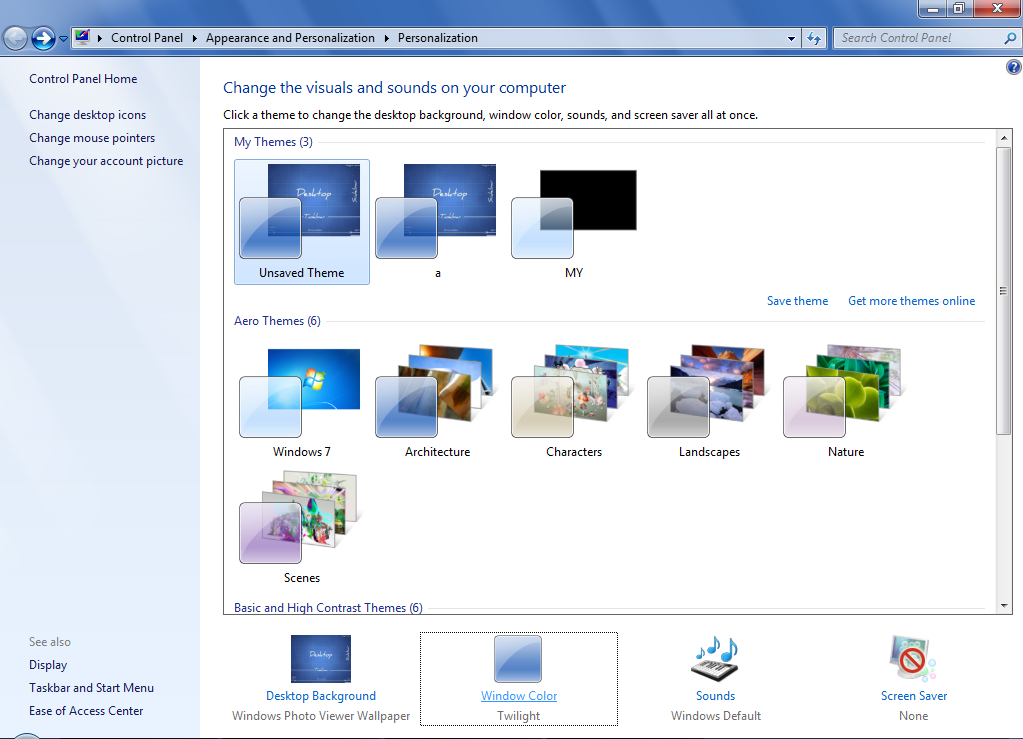Restore down the Personalization window
This screenshot has height=739, width=1023.
[959, 8]
